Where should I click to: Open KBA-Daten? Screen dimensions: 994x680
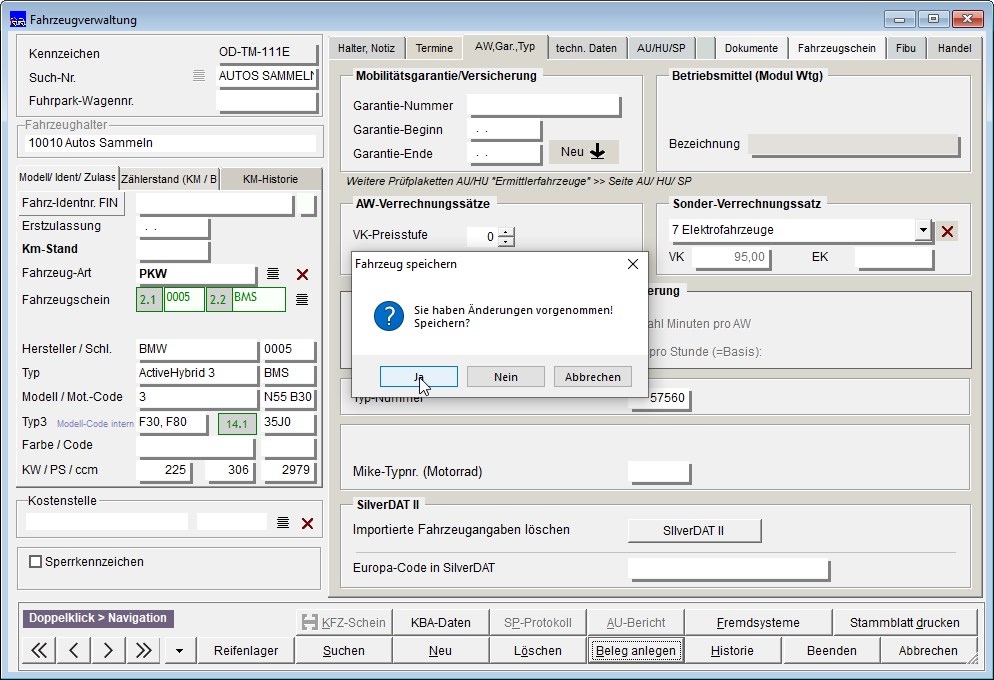click(x=441, y=622)
